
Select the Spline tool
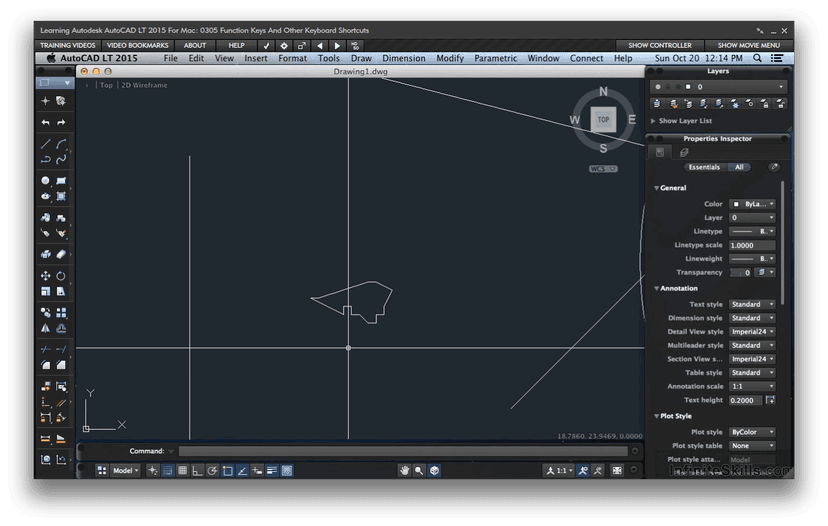(61, 159)
